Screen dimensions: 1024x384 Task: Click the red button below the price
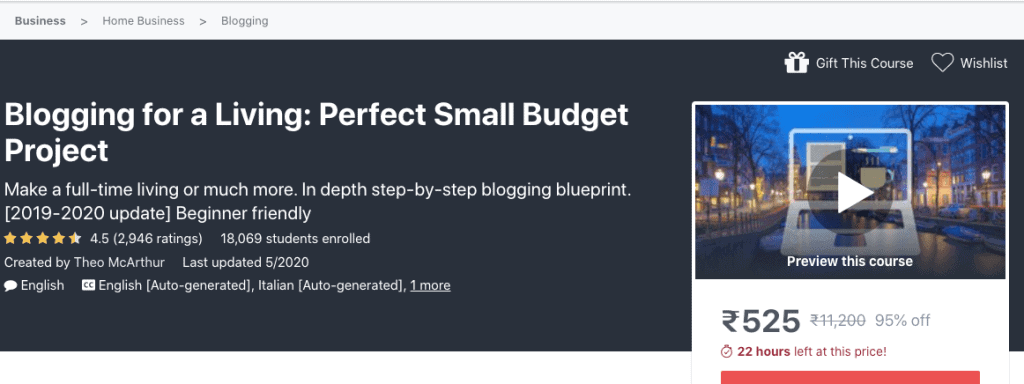[x=850, y=377]
